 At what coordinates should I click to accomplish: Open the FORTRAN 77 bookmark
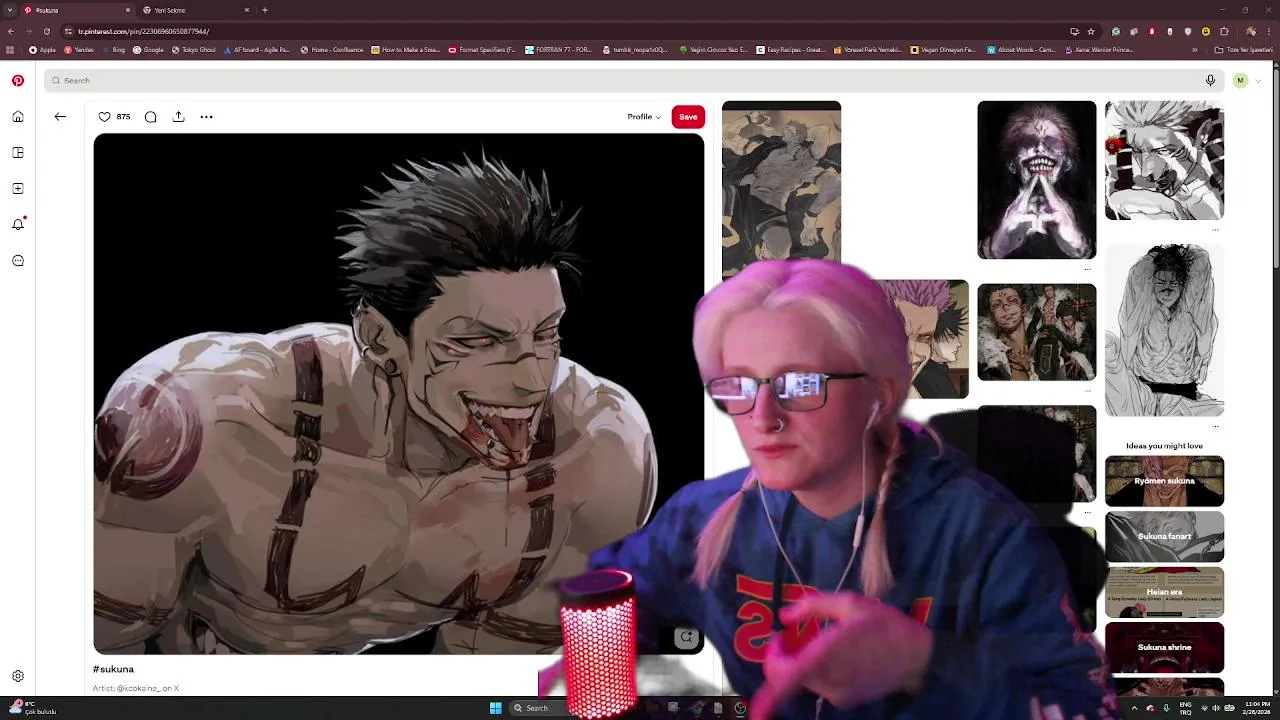559,50
